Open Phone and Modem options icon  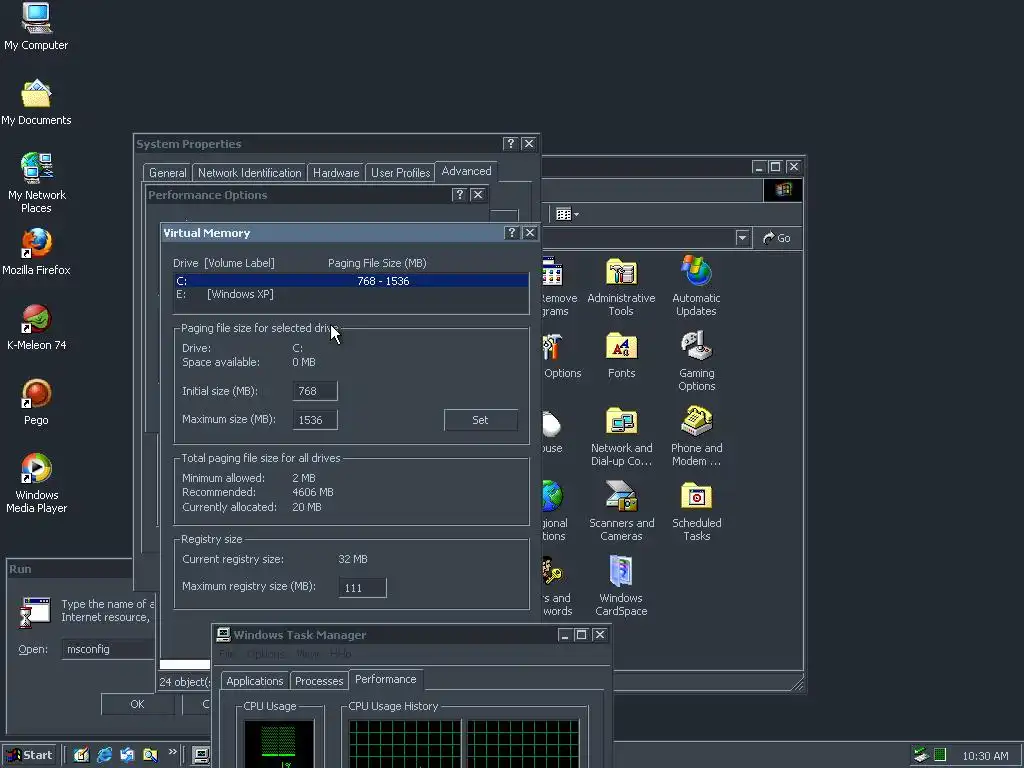[x=696, y=436]
